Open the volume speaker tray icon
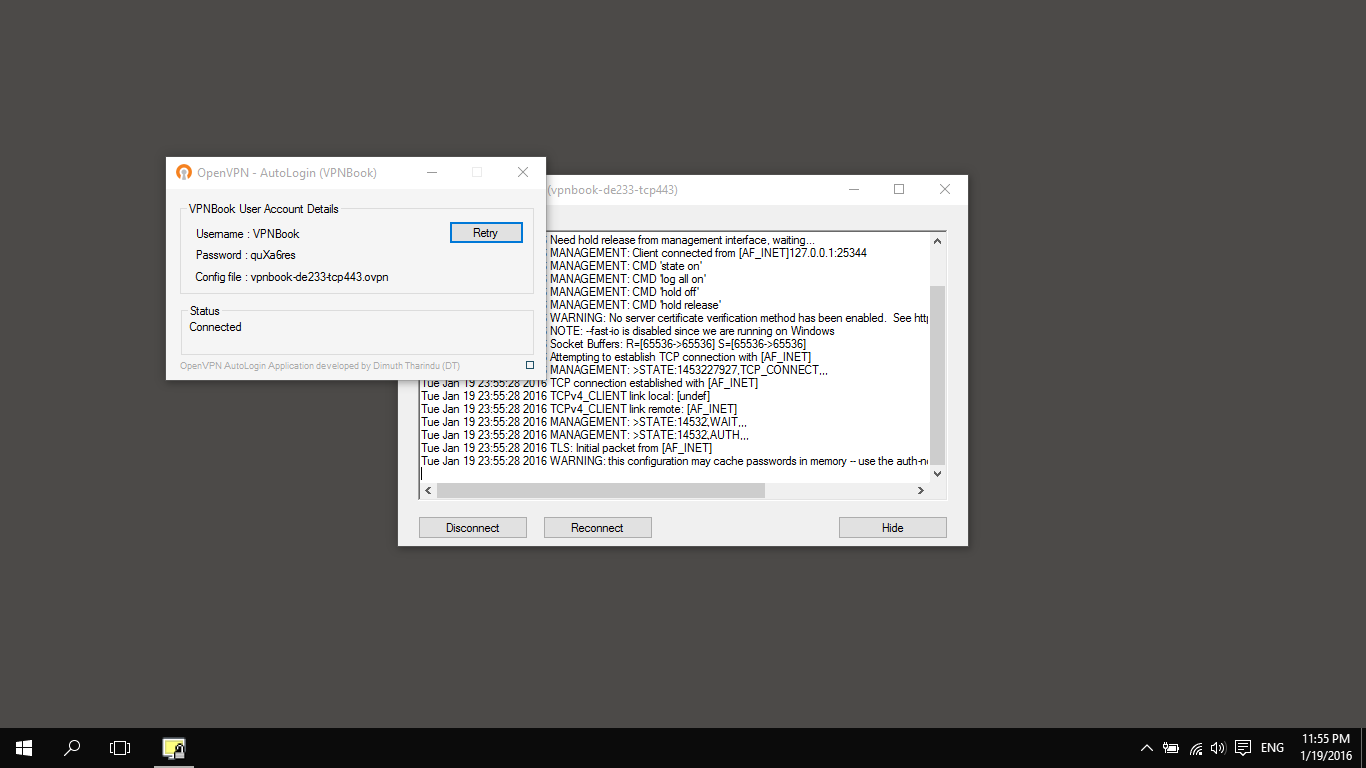Image resolution: width=1366 pixels, height=768 pixels. coord(1217,748)
